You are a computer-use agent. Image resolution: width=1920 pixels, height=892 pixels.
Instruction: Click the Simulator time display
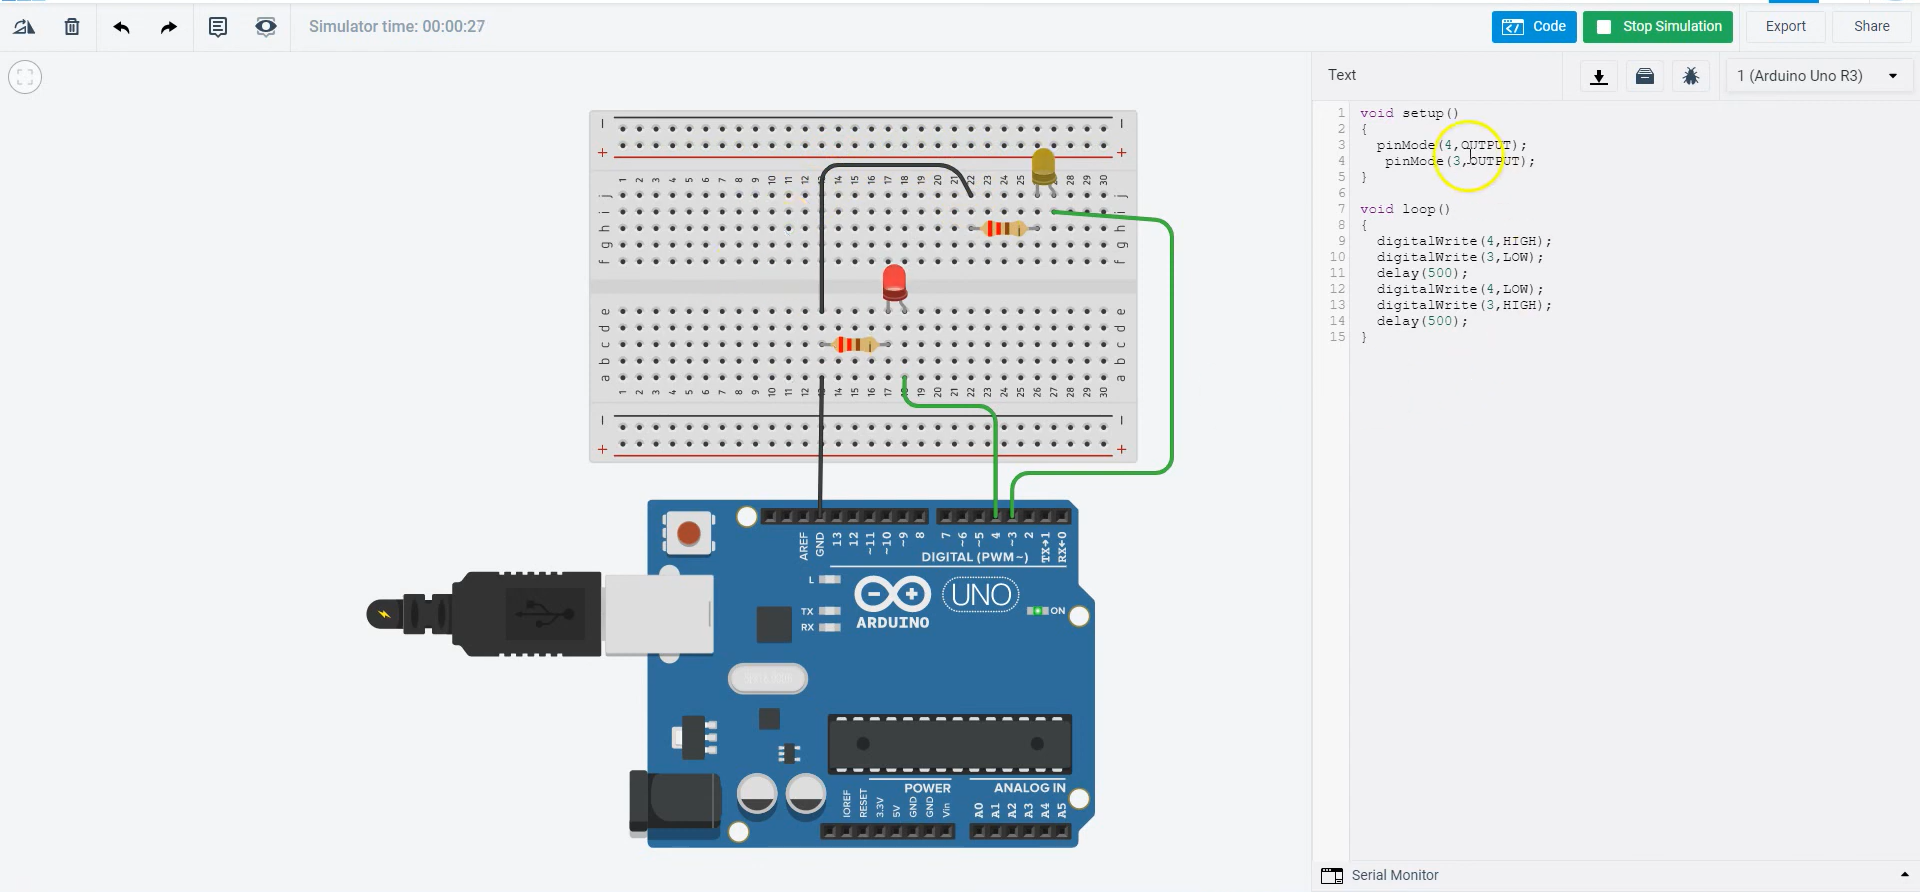[397, 27]
